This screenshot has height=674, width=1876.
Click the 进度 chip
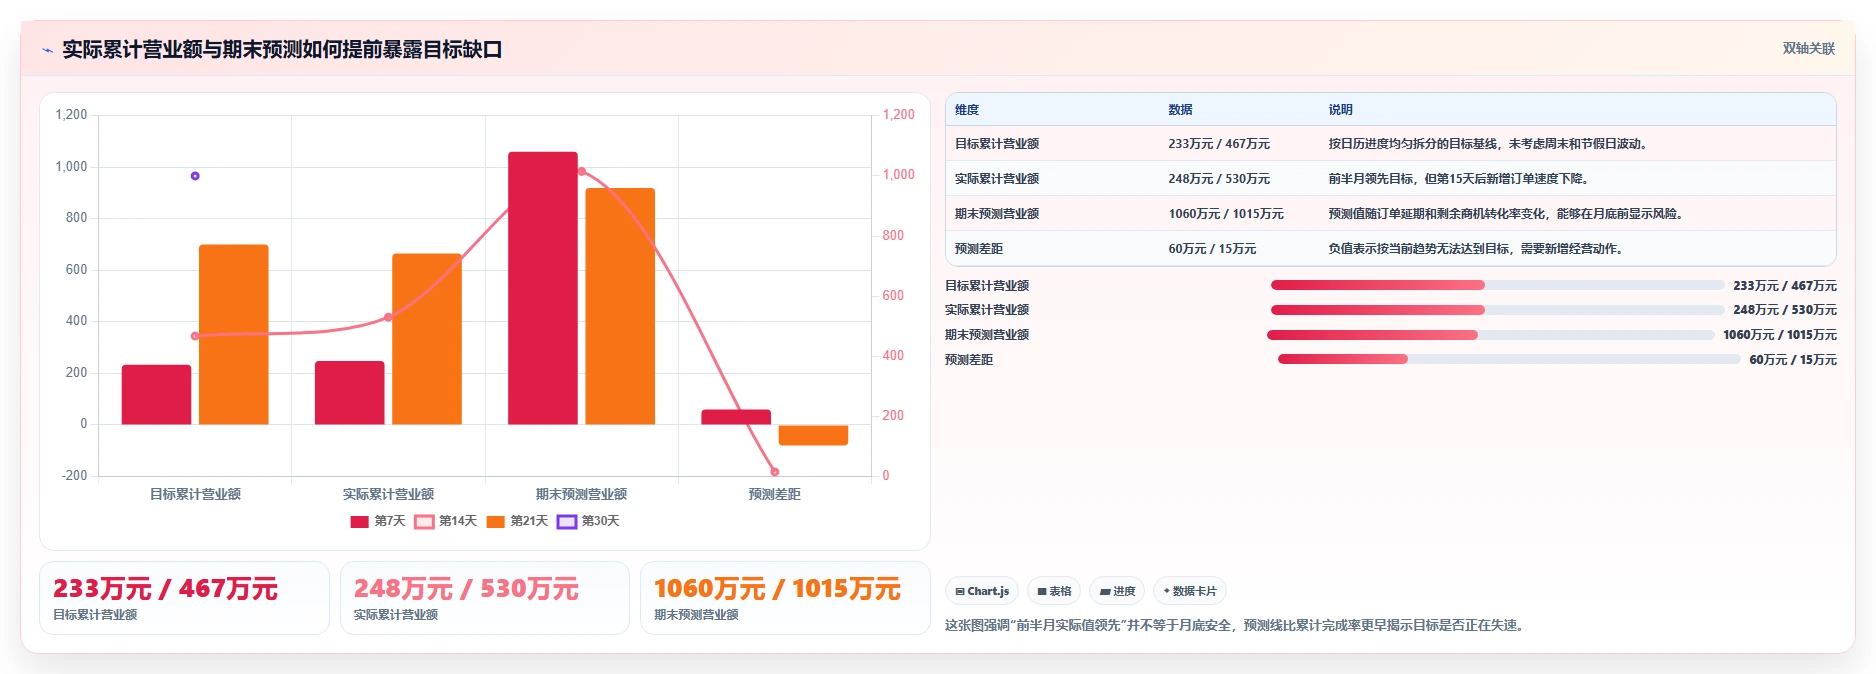click(x=1117, y=591)
